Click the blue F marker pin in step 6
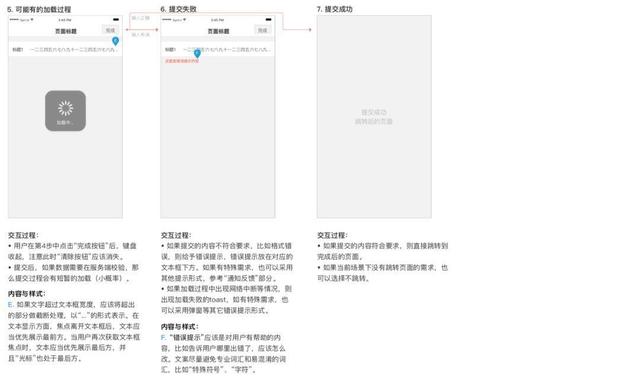The height and width of the screenshot is (379, 640). coord(197,53)
